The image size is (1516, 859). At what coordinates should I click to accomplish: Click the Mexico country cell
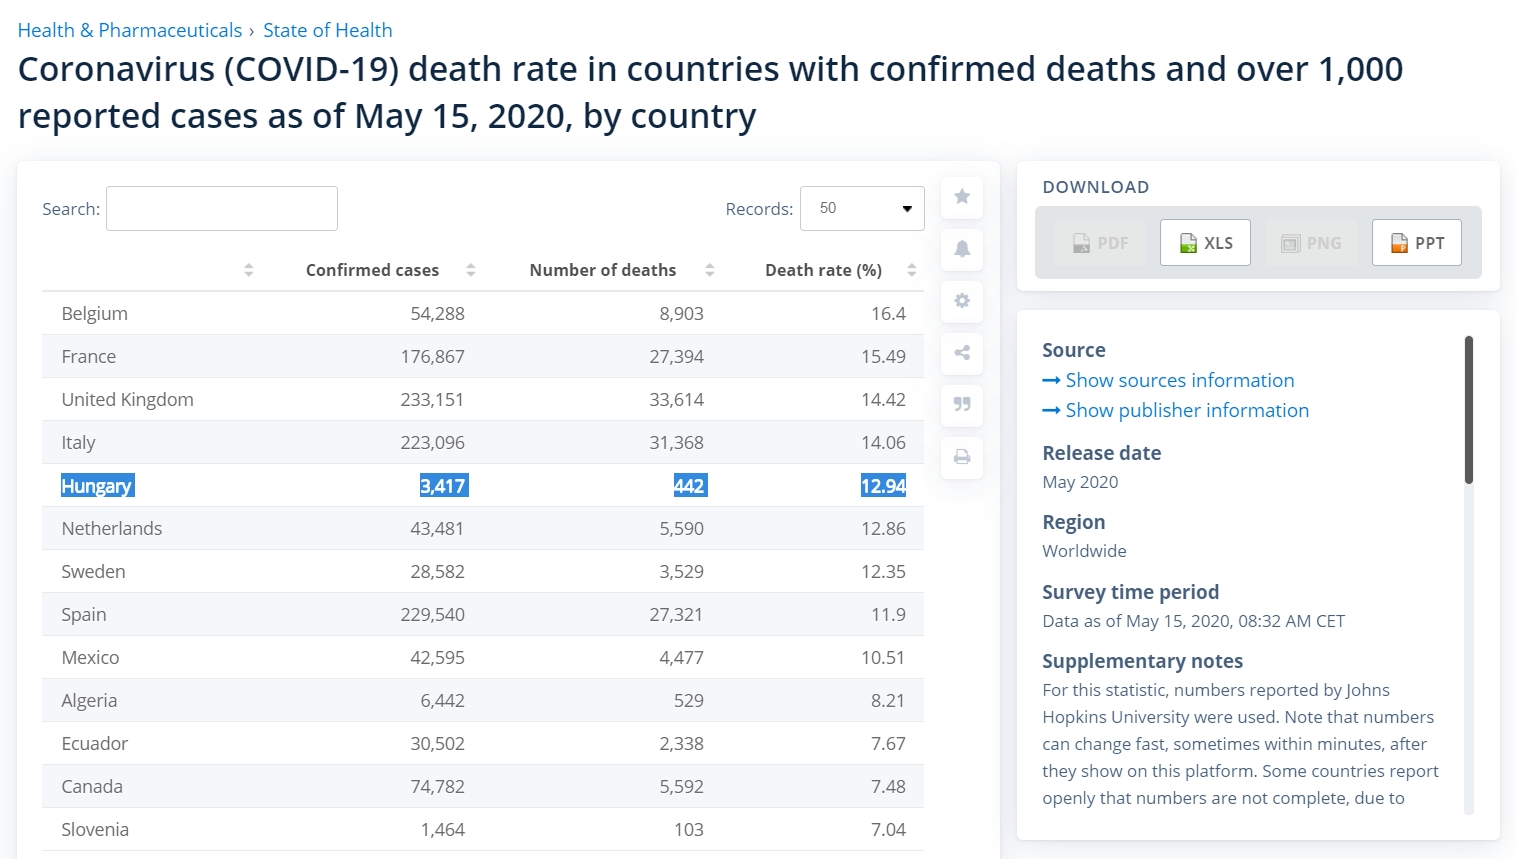(90, 657)
